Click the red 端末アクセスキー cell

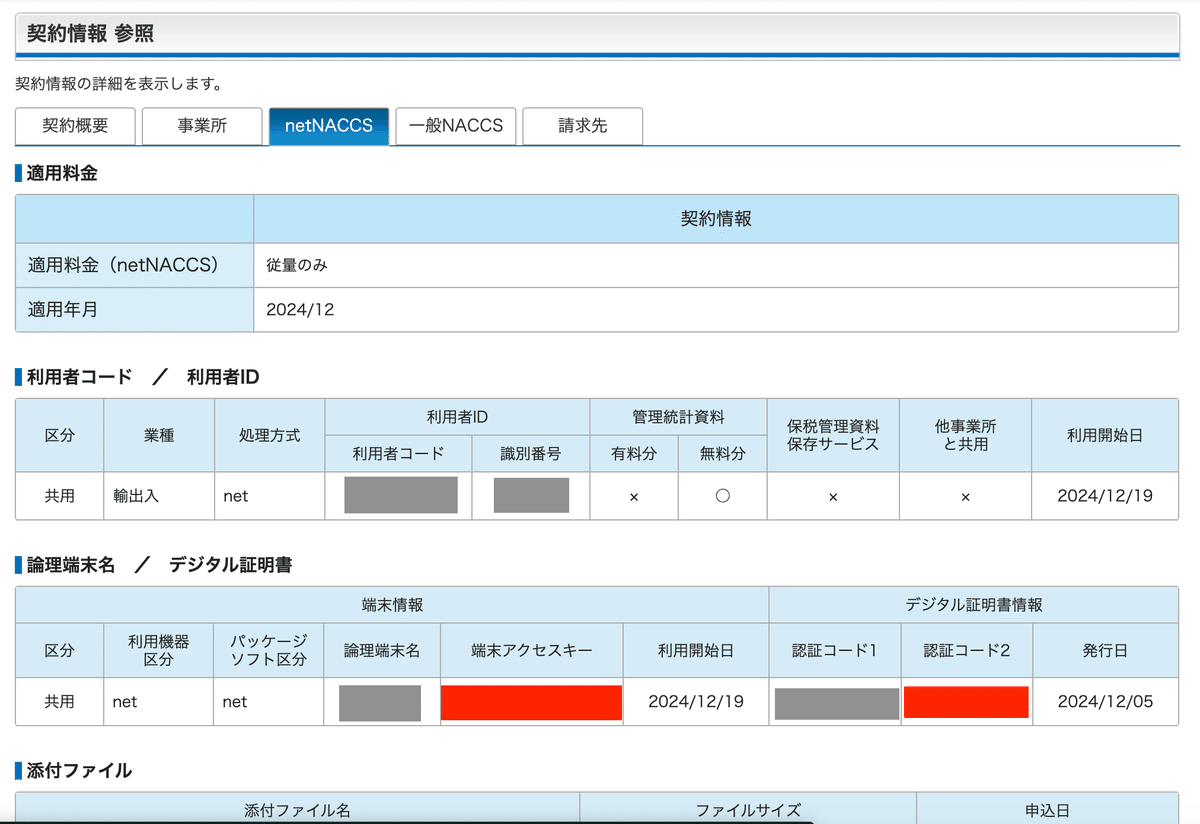[530, 702]
